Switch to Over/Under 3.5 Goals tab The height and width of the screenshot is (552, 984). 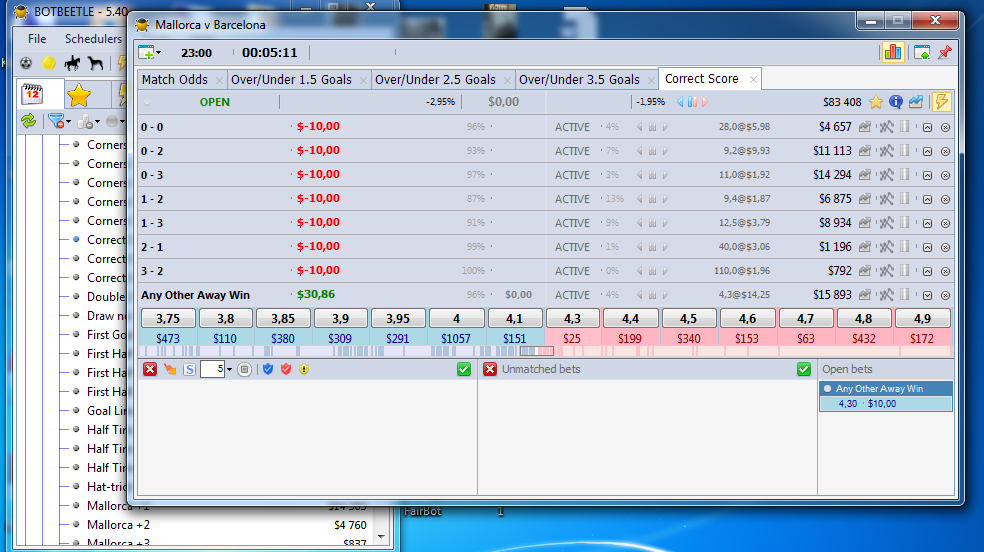tap(579, 80)
